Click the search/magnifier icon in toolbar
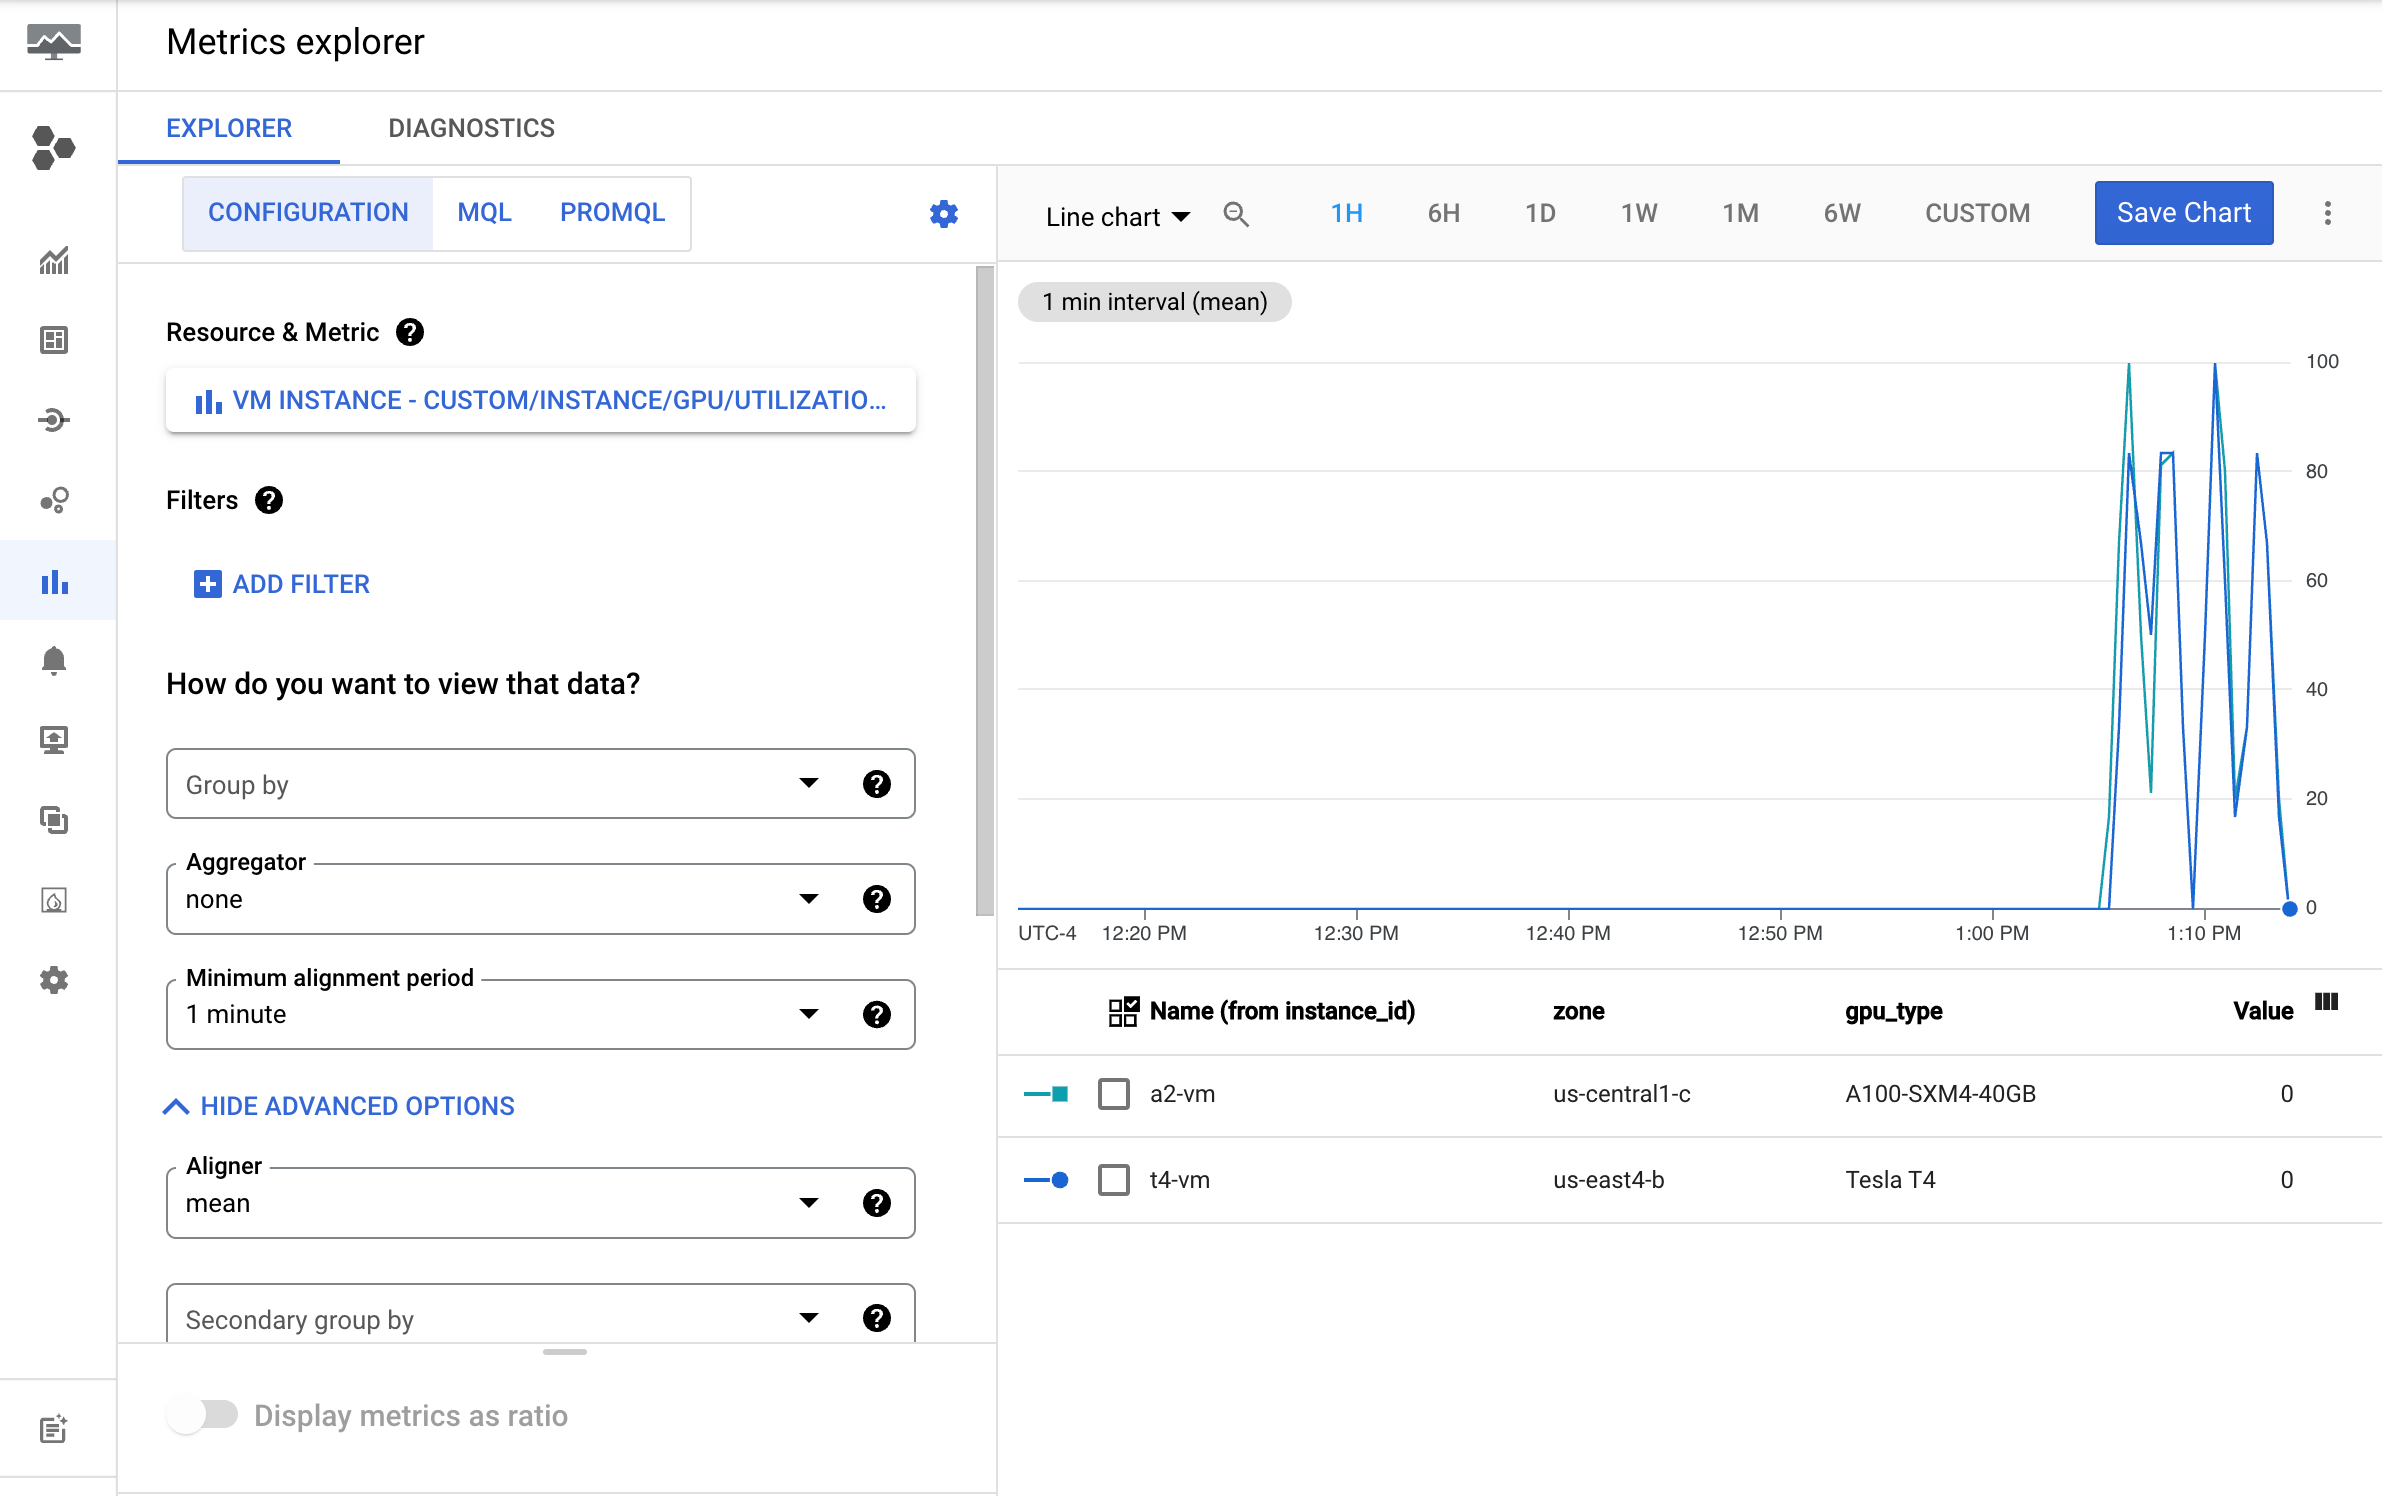This screenshot has width=2382, height=1496. 1236,210
